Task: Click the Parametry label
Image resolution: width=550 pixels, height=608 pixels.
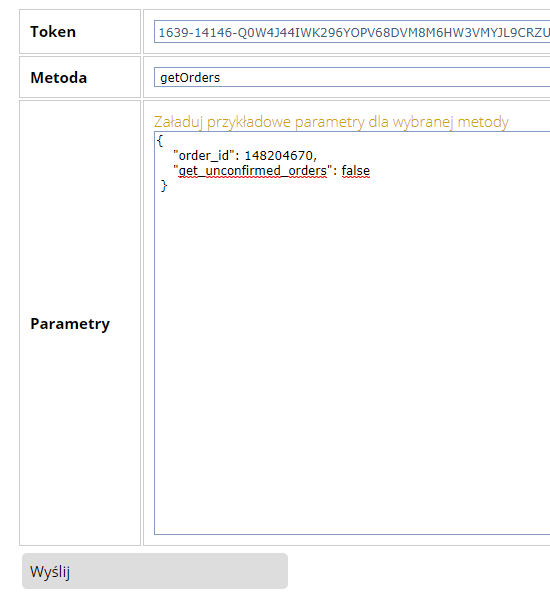Action: pos(70,324)
